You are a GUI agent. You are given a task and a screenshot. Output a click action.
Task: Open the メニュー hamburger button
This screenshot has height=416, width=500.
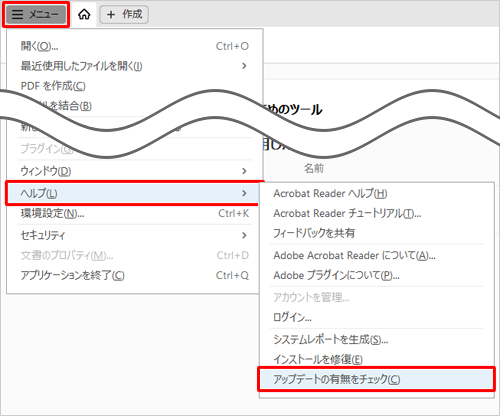[36, 14]
